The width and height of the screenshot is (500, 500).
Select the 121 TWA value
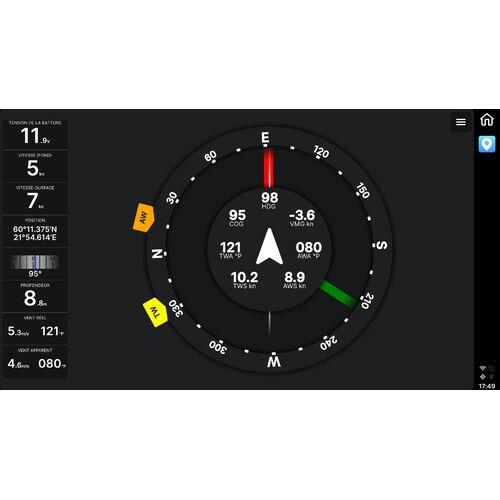coord(230,250)
